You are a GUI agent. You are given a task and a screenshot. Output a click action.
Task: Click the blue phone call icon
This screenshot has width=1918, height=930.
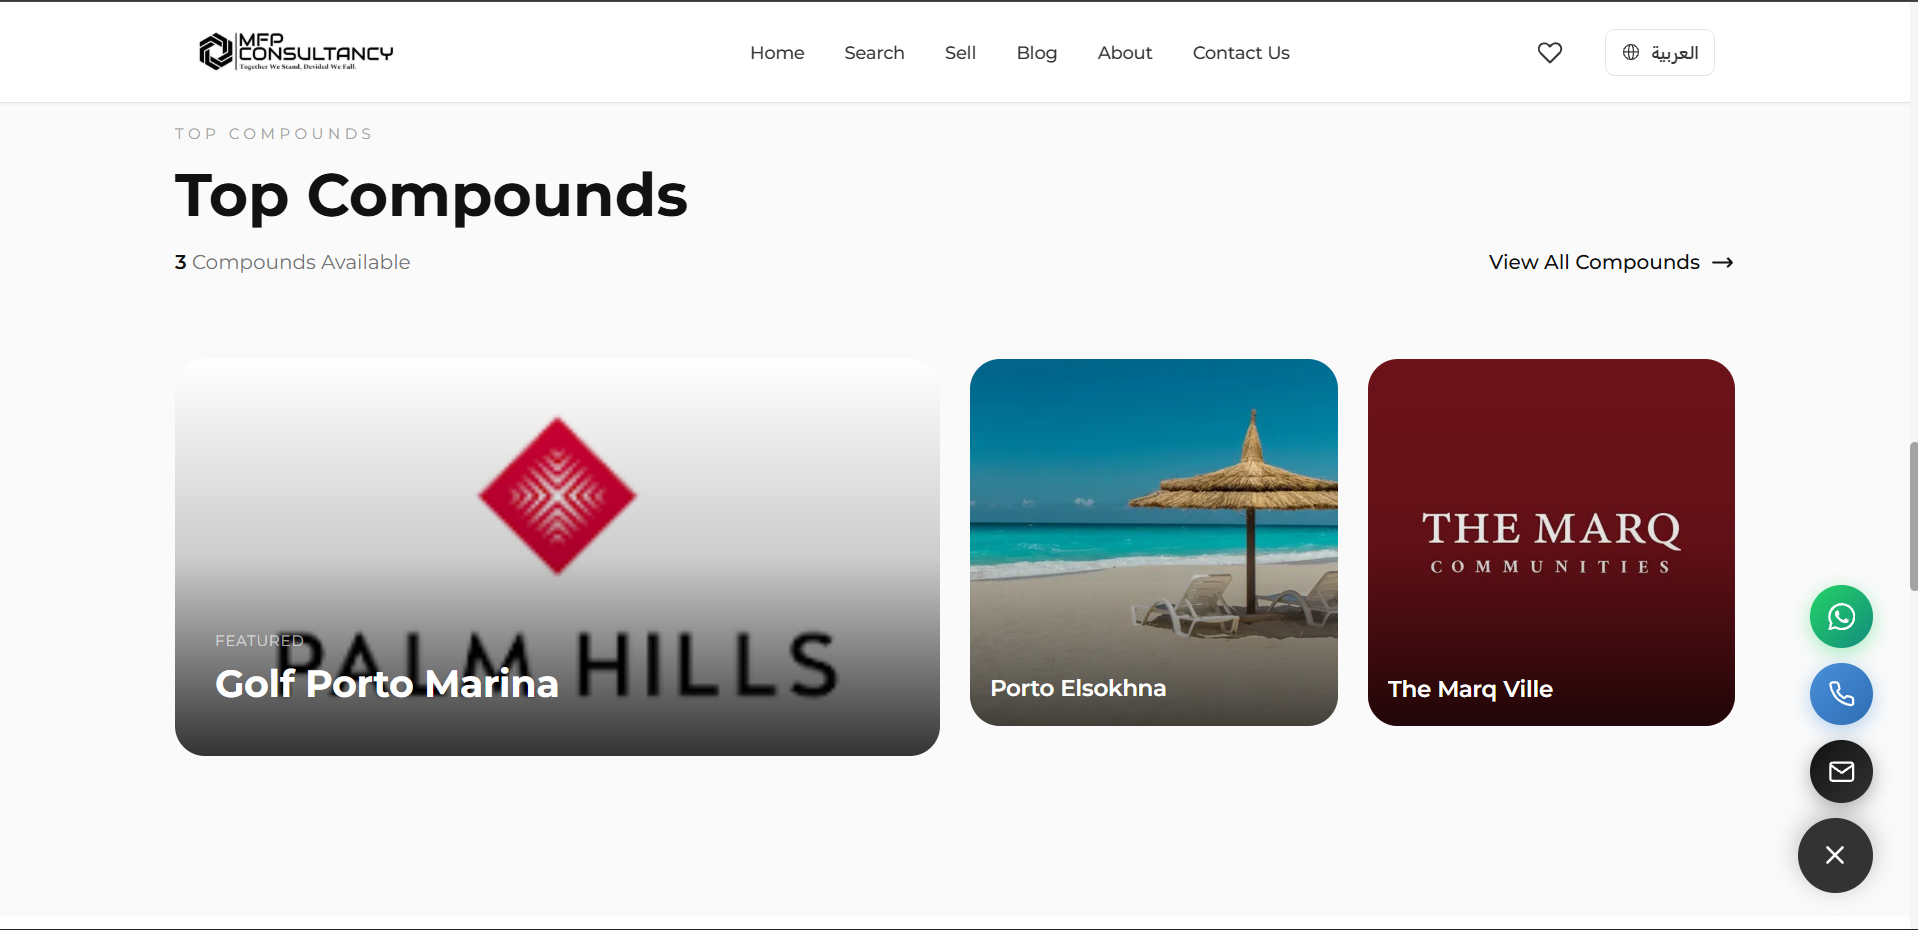click(1841, 694)
